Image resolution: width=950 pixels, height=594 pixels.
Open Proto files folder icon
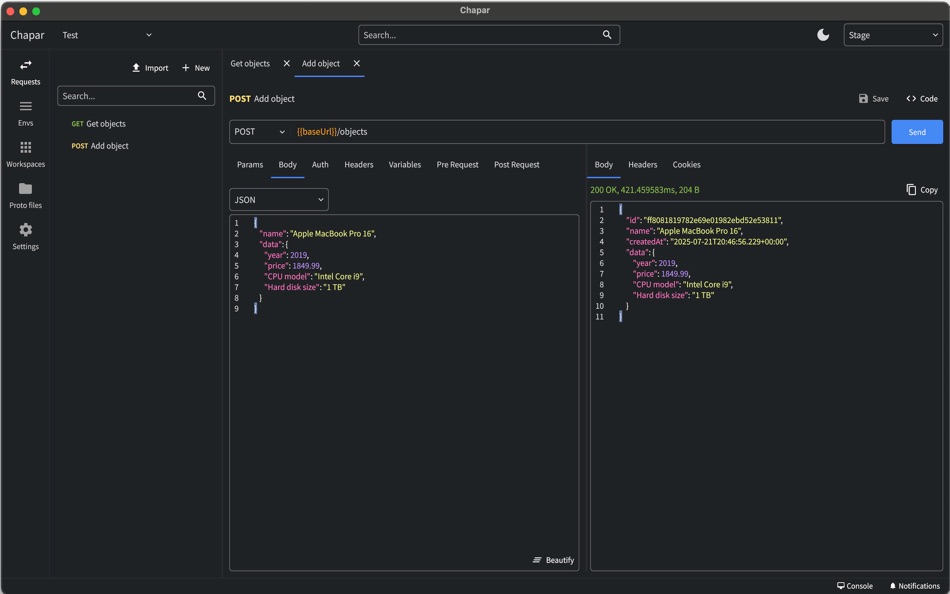coord(25,195)
